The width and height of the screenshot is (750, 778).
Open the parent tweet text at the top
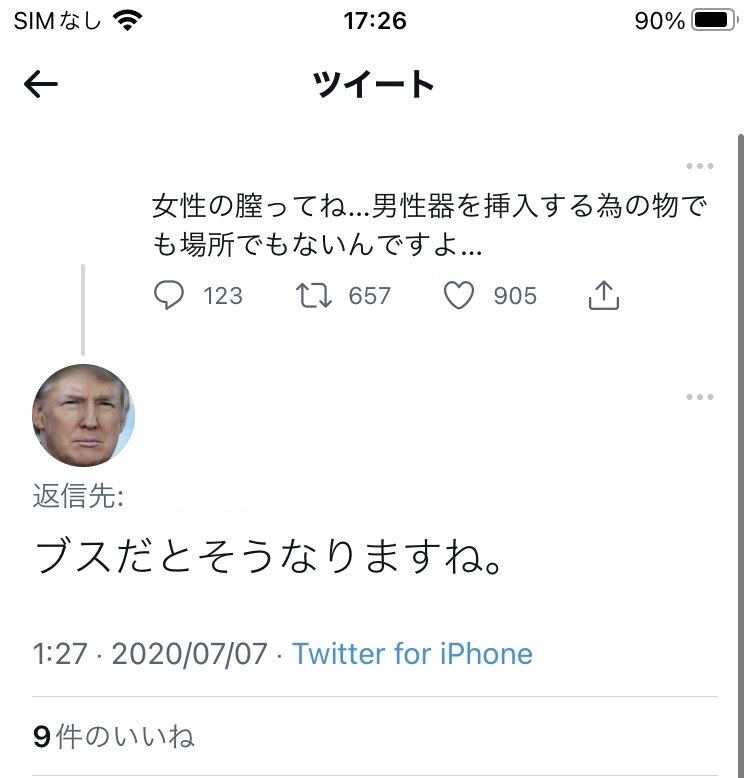tap(430, 226)
